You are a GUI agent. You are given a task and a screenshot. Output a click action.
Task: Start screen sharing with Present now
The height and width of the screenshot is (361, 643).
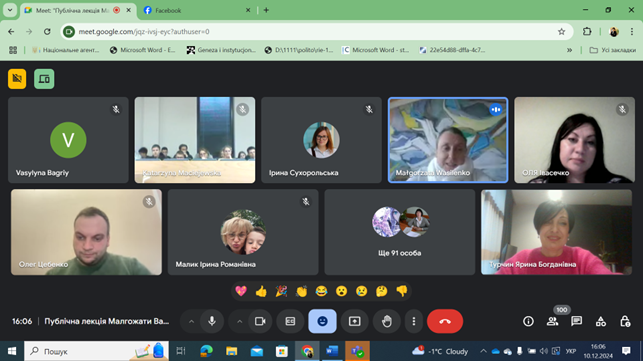click(x=354, y=321)
